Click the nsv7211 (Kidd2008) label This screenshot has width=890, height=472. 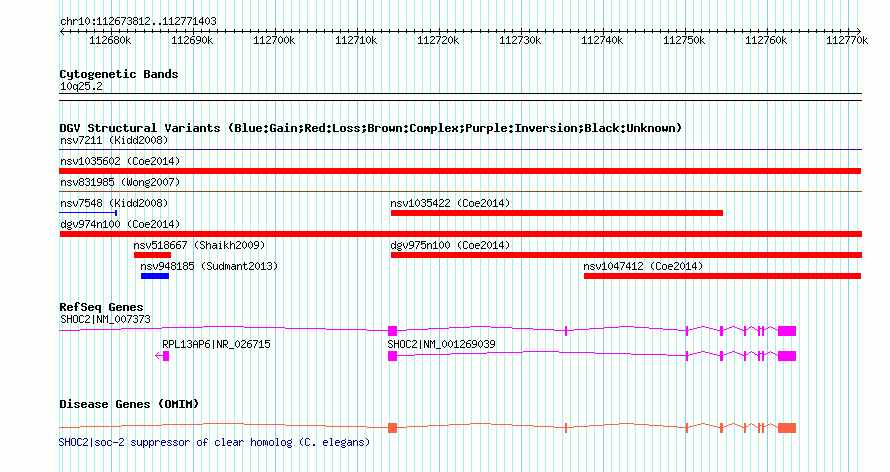click(114, 140)
